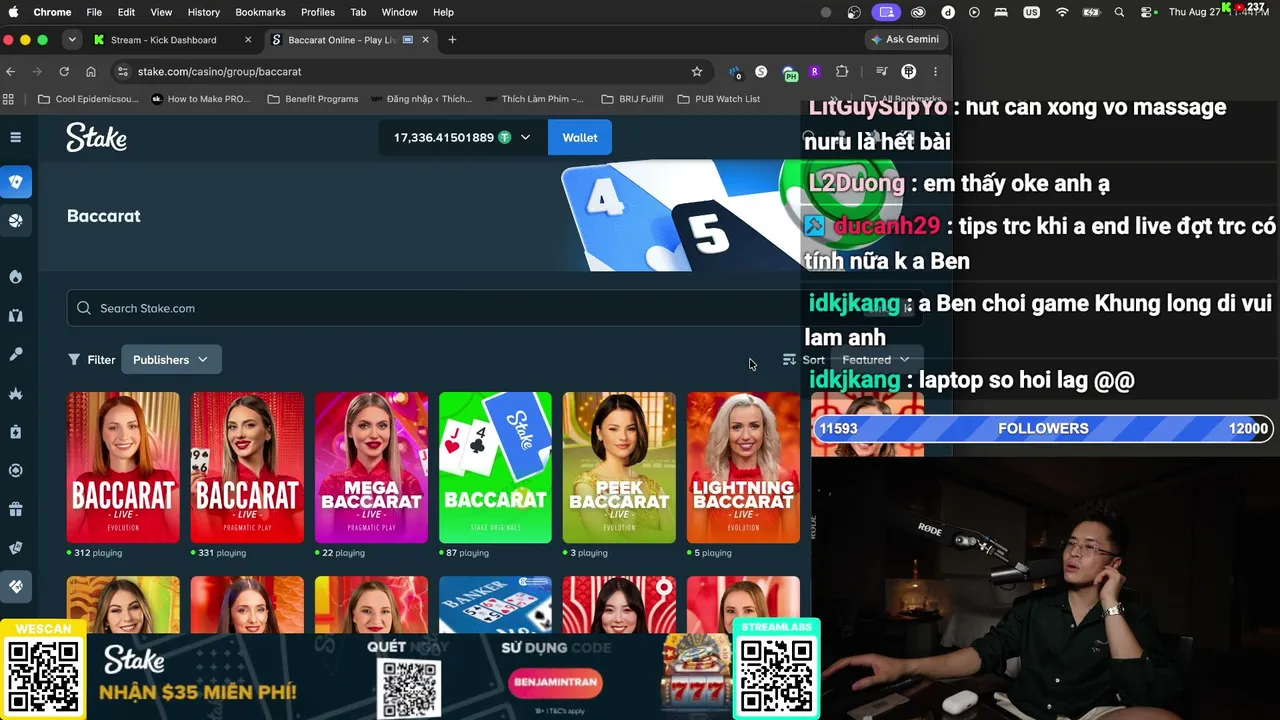This screenshot has height=720, width=1280.
Task: Open macOS Control Center
Action: tap(1147, 12)
